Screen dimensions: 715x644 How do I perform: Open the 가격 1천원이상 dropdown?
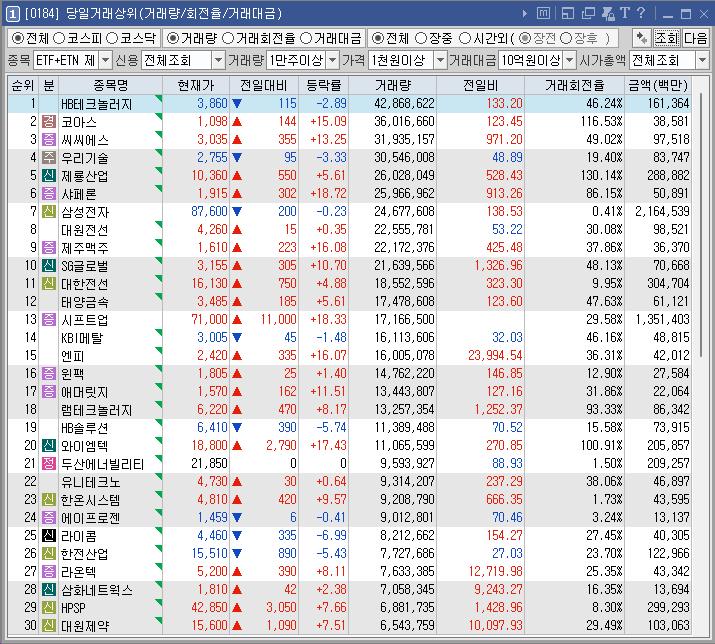click(x=440, y=60)
